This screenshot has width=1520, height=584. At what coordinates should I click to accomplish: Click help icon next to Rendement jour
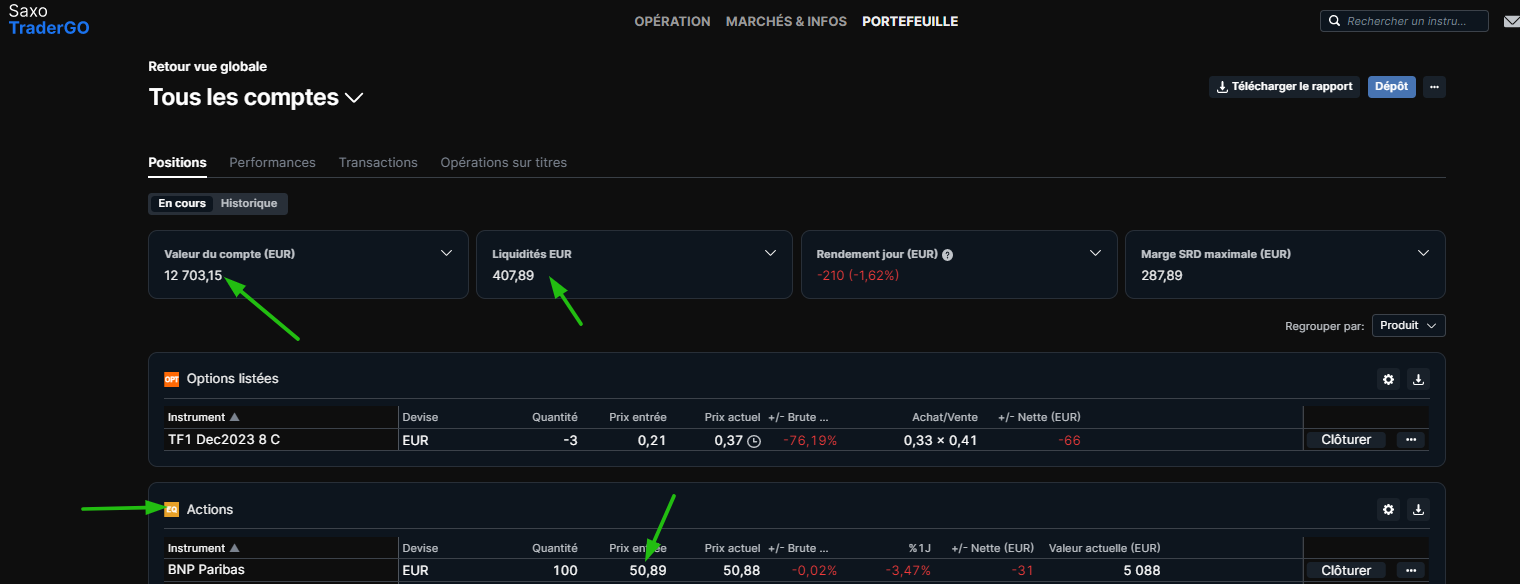tap(947, 255)
